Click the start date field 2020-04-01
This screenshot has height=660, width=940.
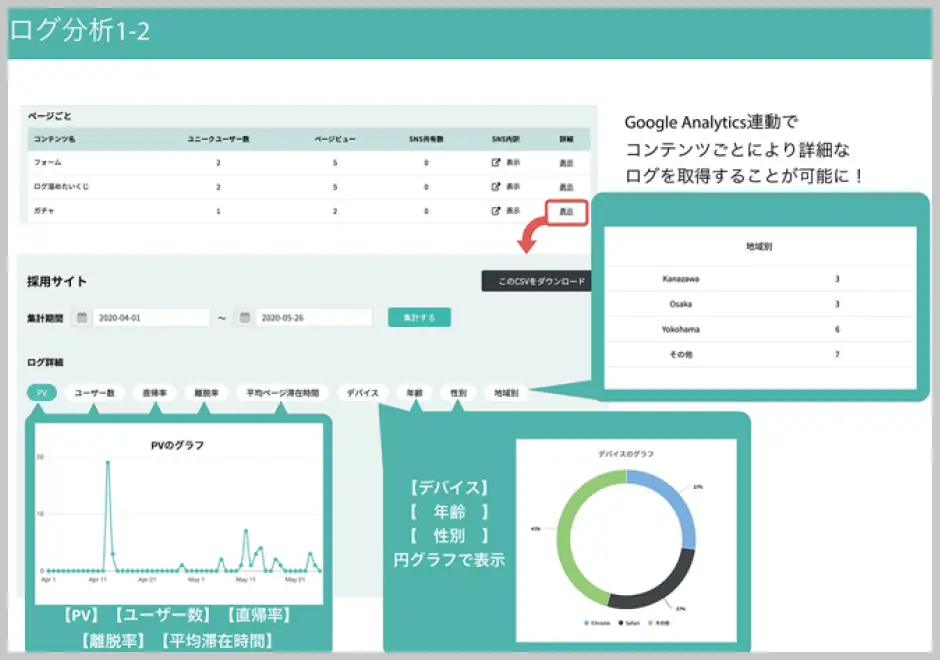(150, 317)
